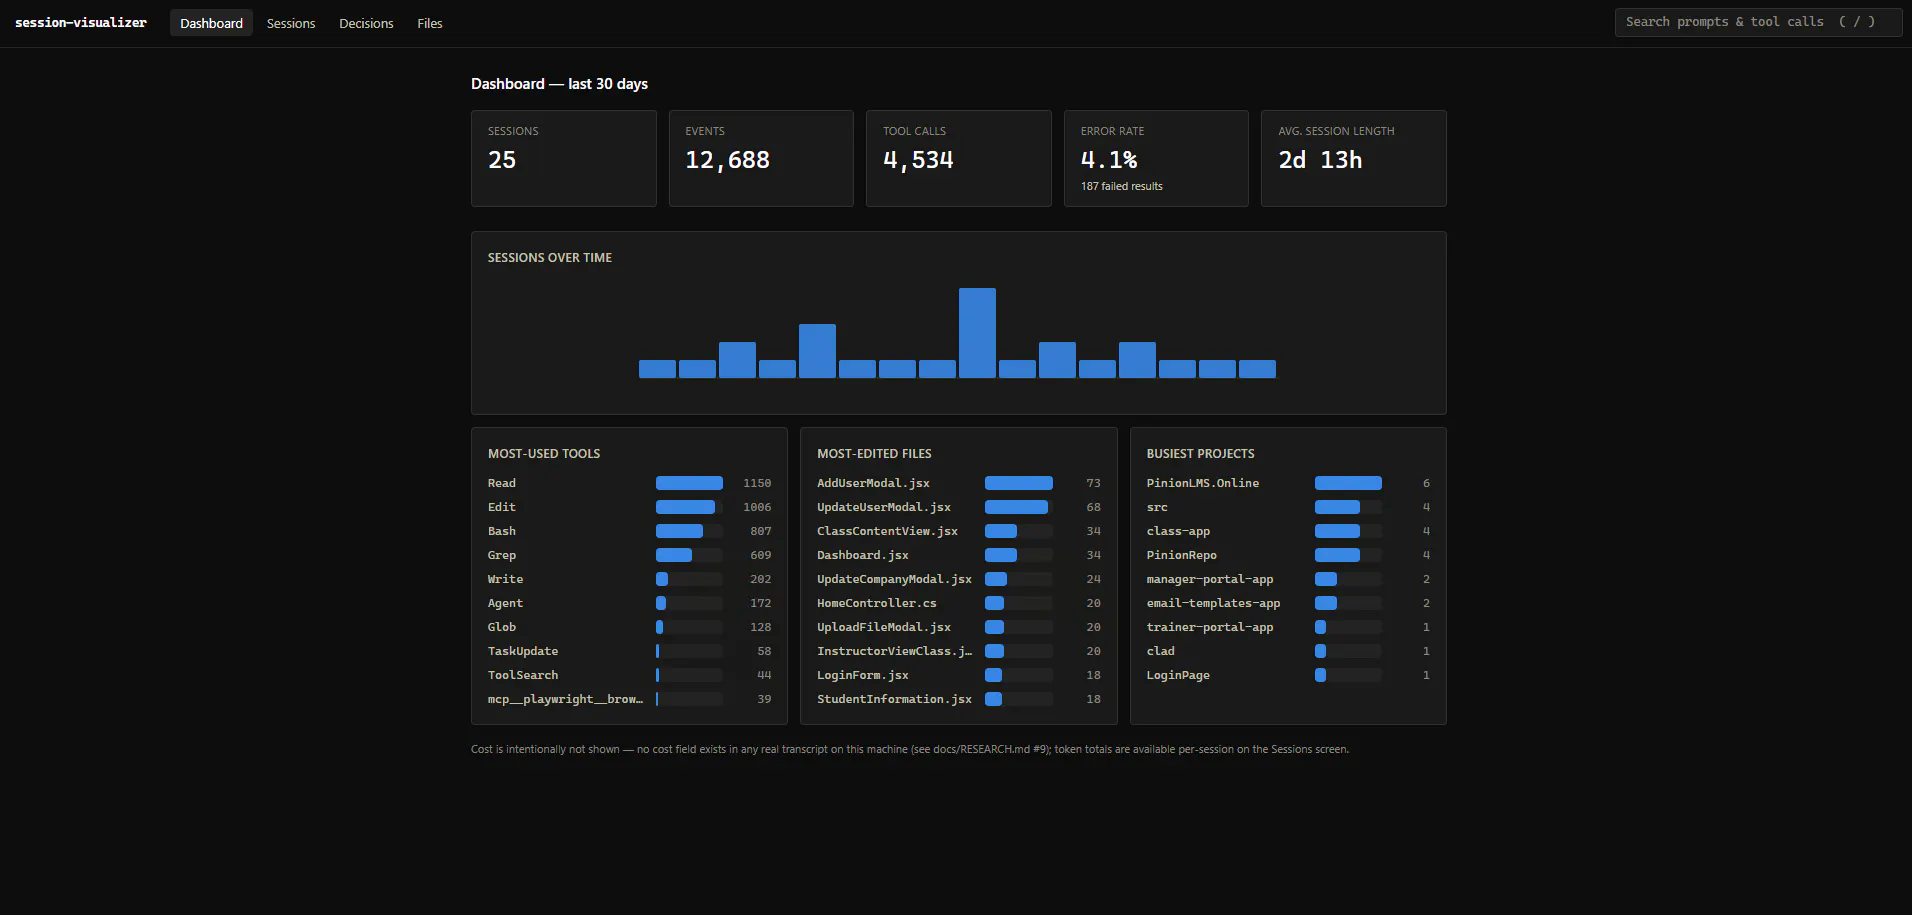Select the Agent tool row
The width and height of the screenshot is (1912, 915).
click(629, 603)
